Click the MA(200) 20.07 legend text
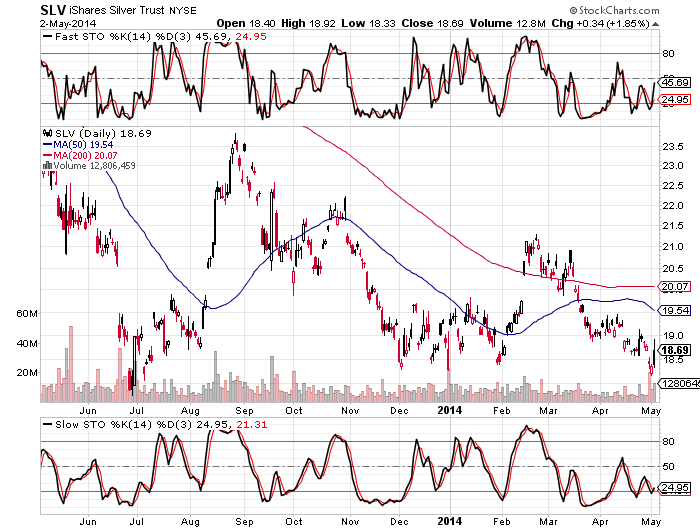This screenshot has height=530, width=700. pos(85,155)
